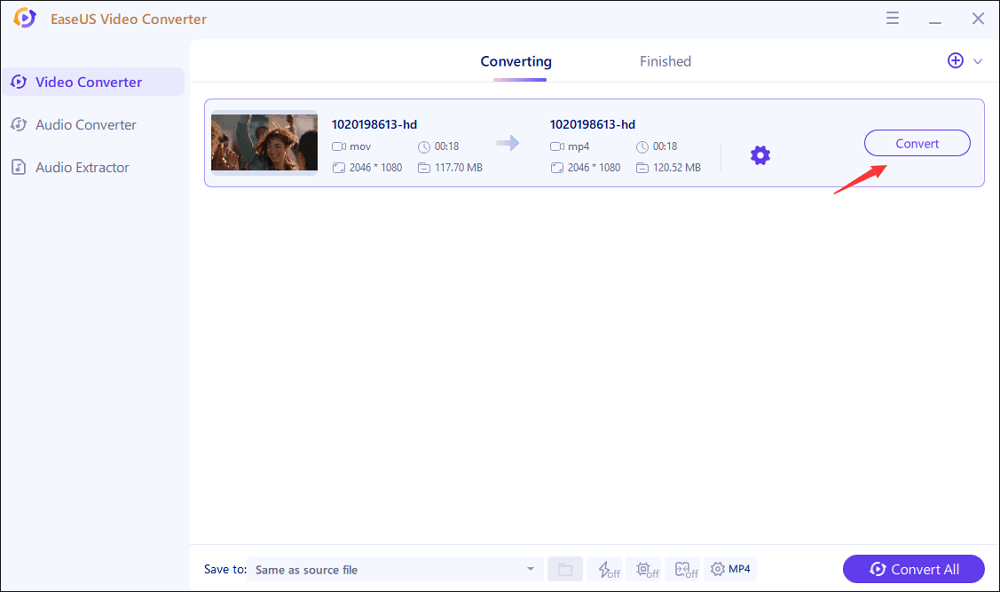Start conversion with Convert All
Viewport: 1000px width, 592px height.
coord(913,569)
